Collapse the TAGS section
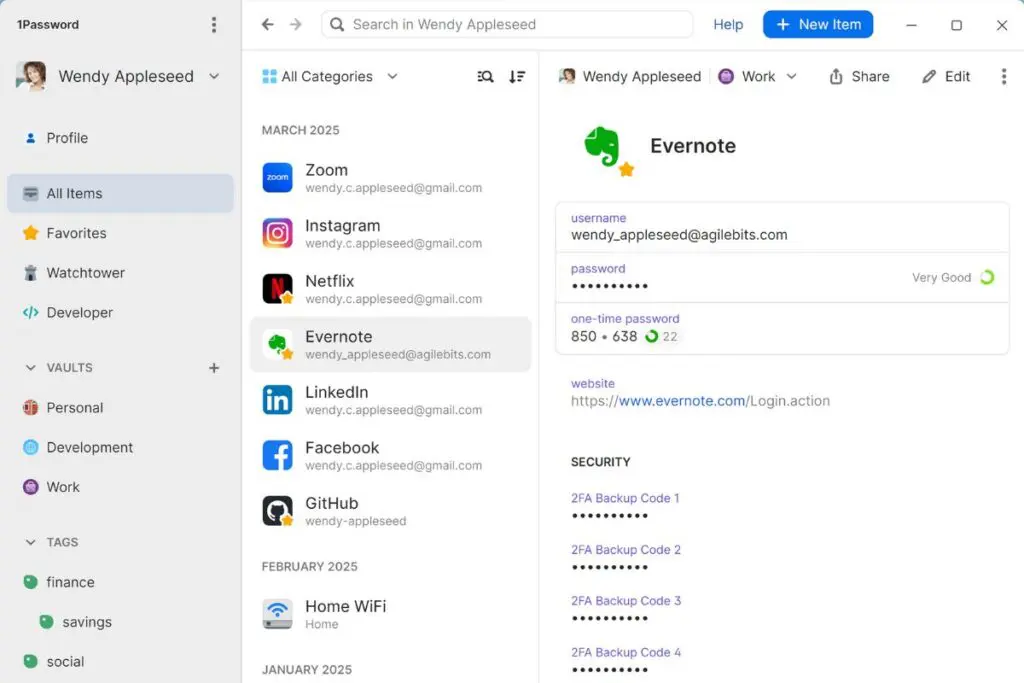The height and width of the screenshot is (683, 1024). pos(30,542)
